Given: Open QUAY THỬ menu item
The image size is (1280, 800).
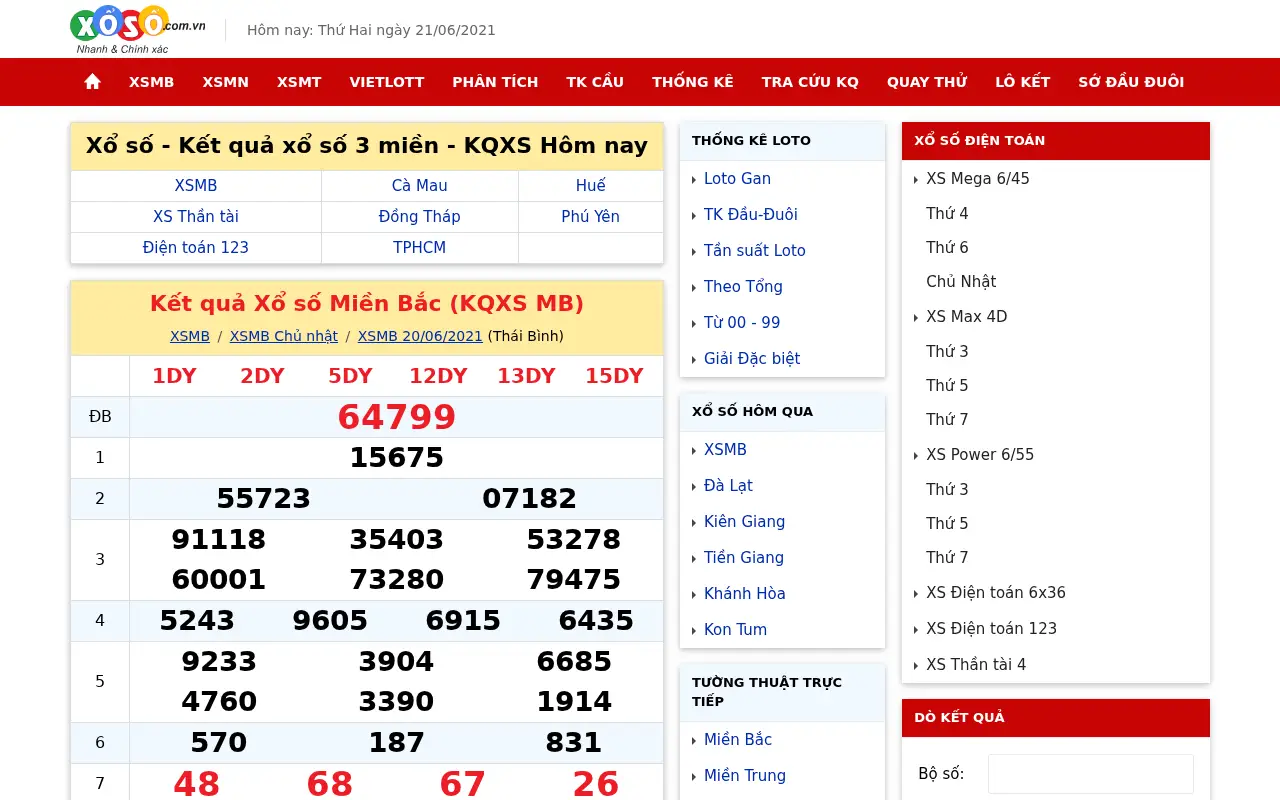Looking at the screenshot, I should click(x=927, y=82).
